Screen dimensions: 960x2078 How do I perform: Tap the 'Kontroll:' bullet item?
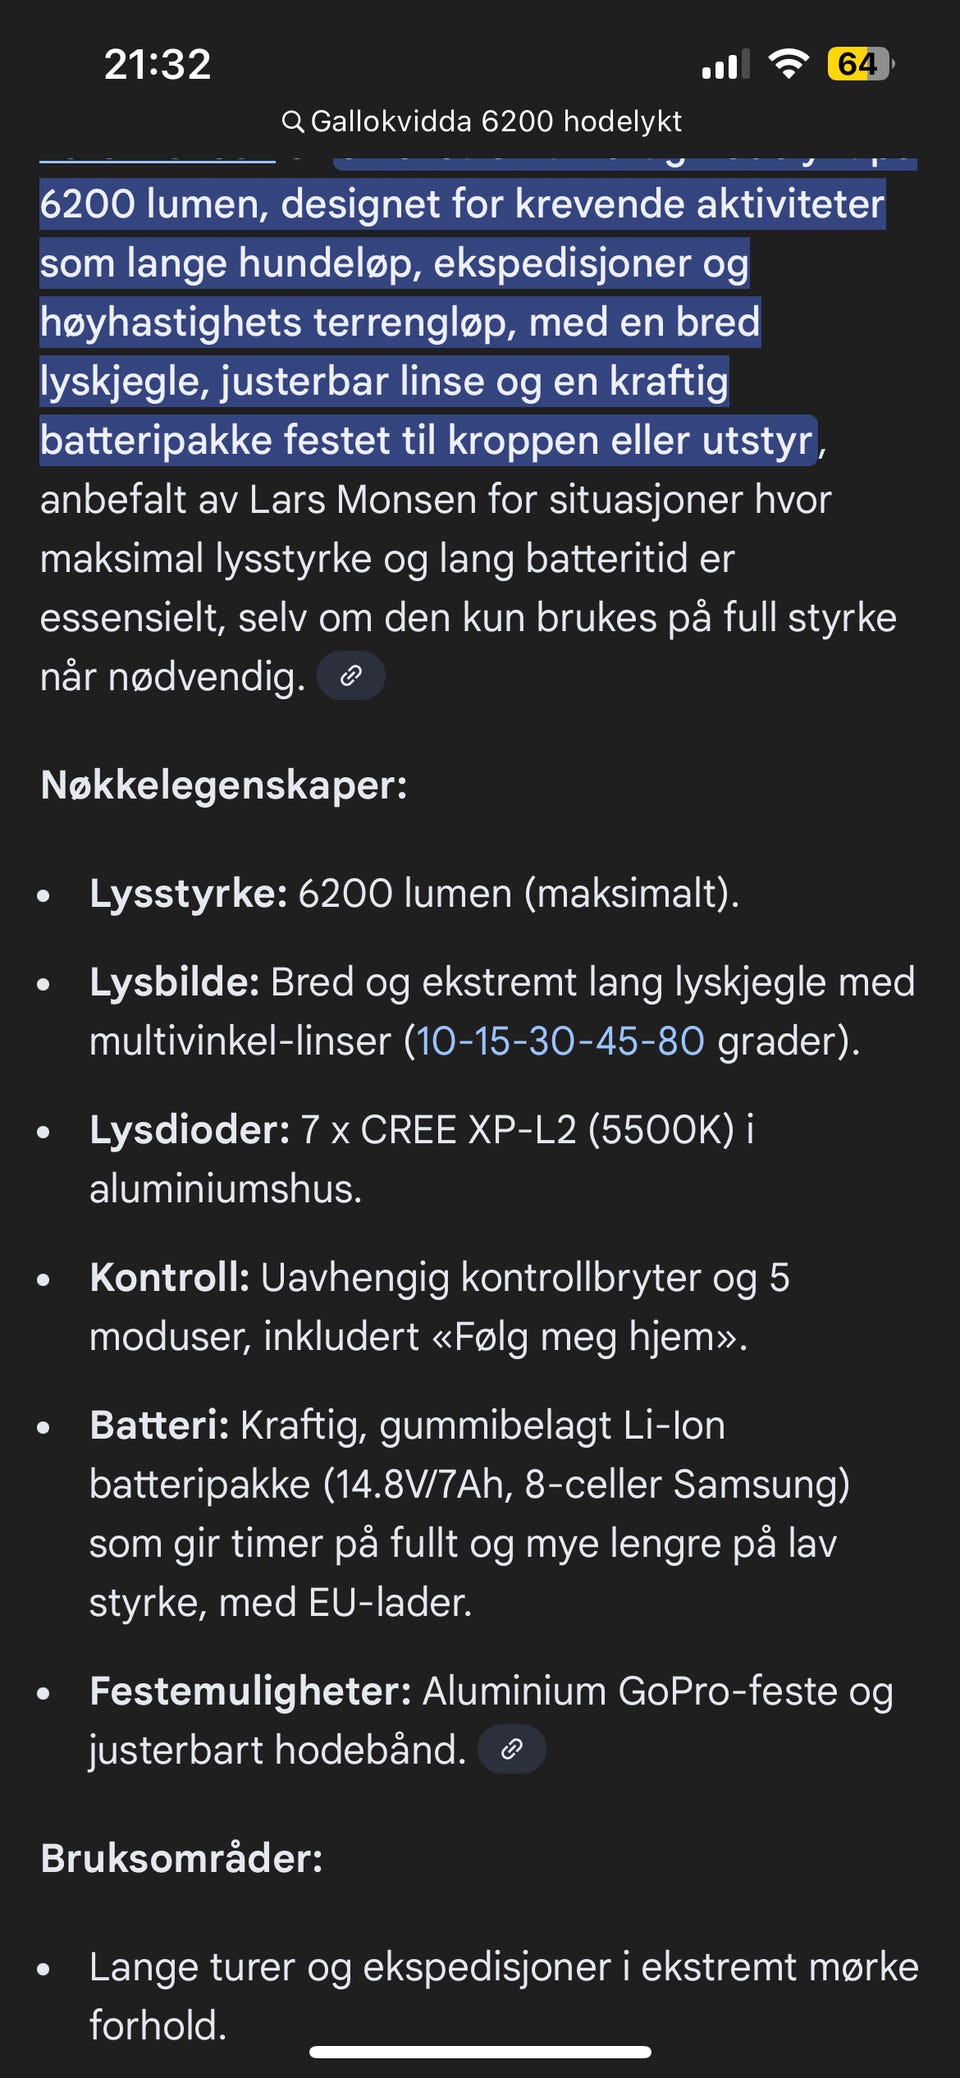tap(440, 1307)
